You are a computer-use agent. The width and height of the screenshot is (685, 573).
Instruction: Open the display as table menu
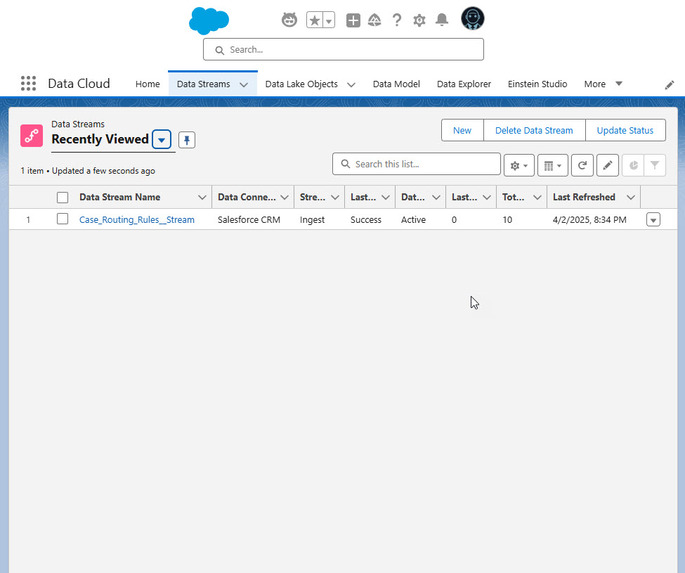[553, 165]
